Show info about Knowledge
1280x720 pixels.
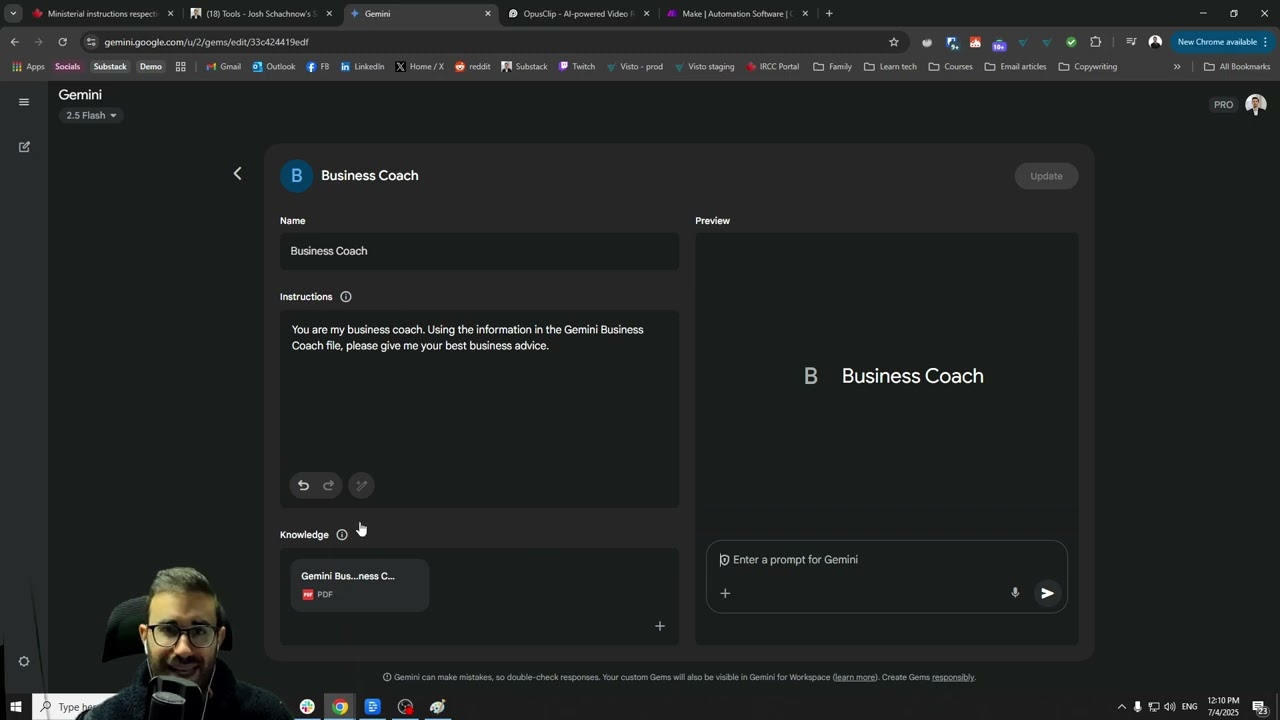(342, 535)
